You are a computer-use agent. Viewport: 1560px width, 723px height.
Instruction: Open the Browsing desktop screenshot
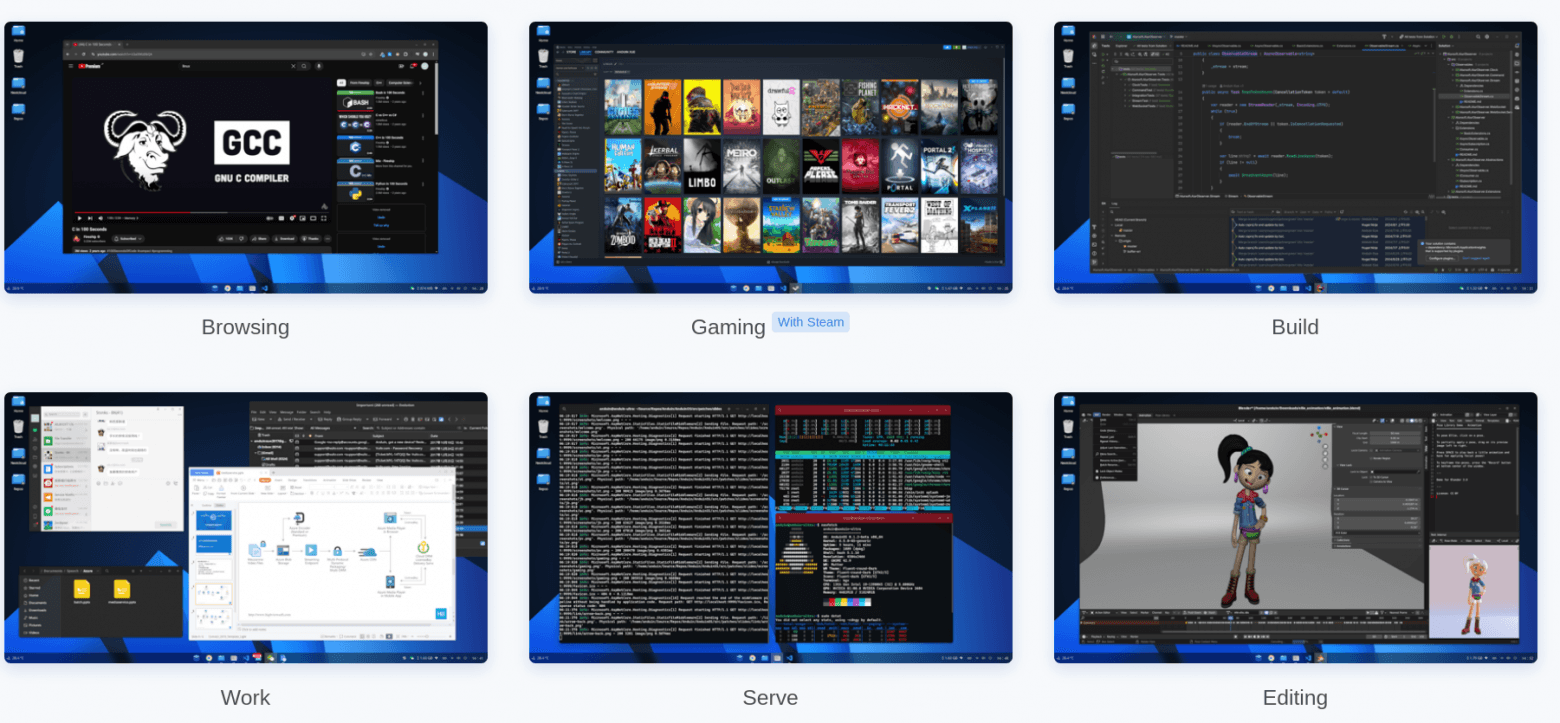coord(246,157)
